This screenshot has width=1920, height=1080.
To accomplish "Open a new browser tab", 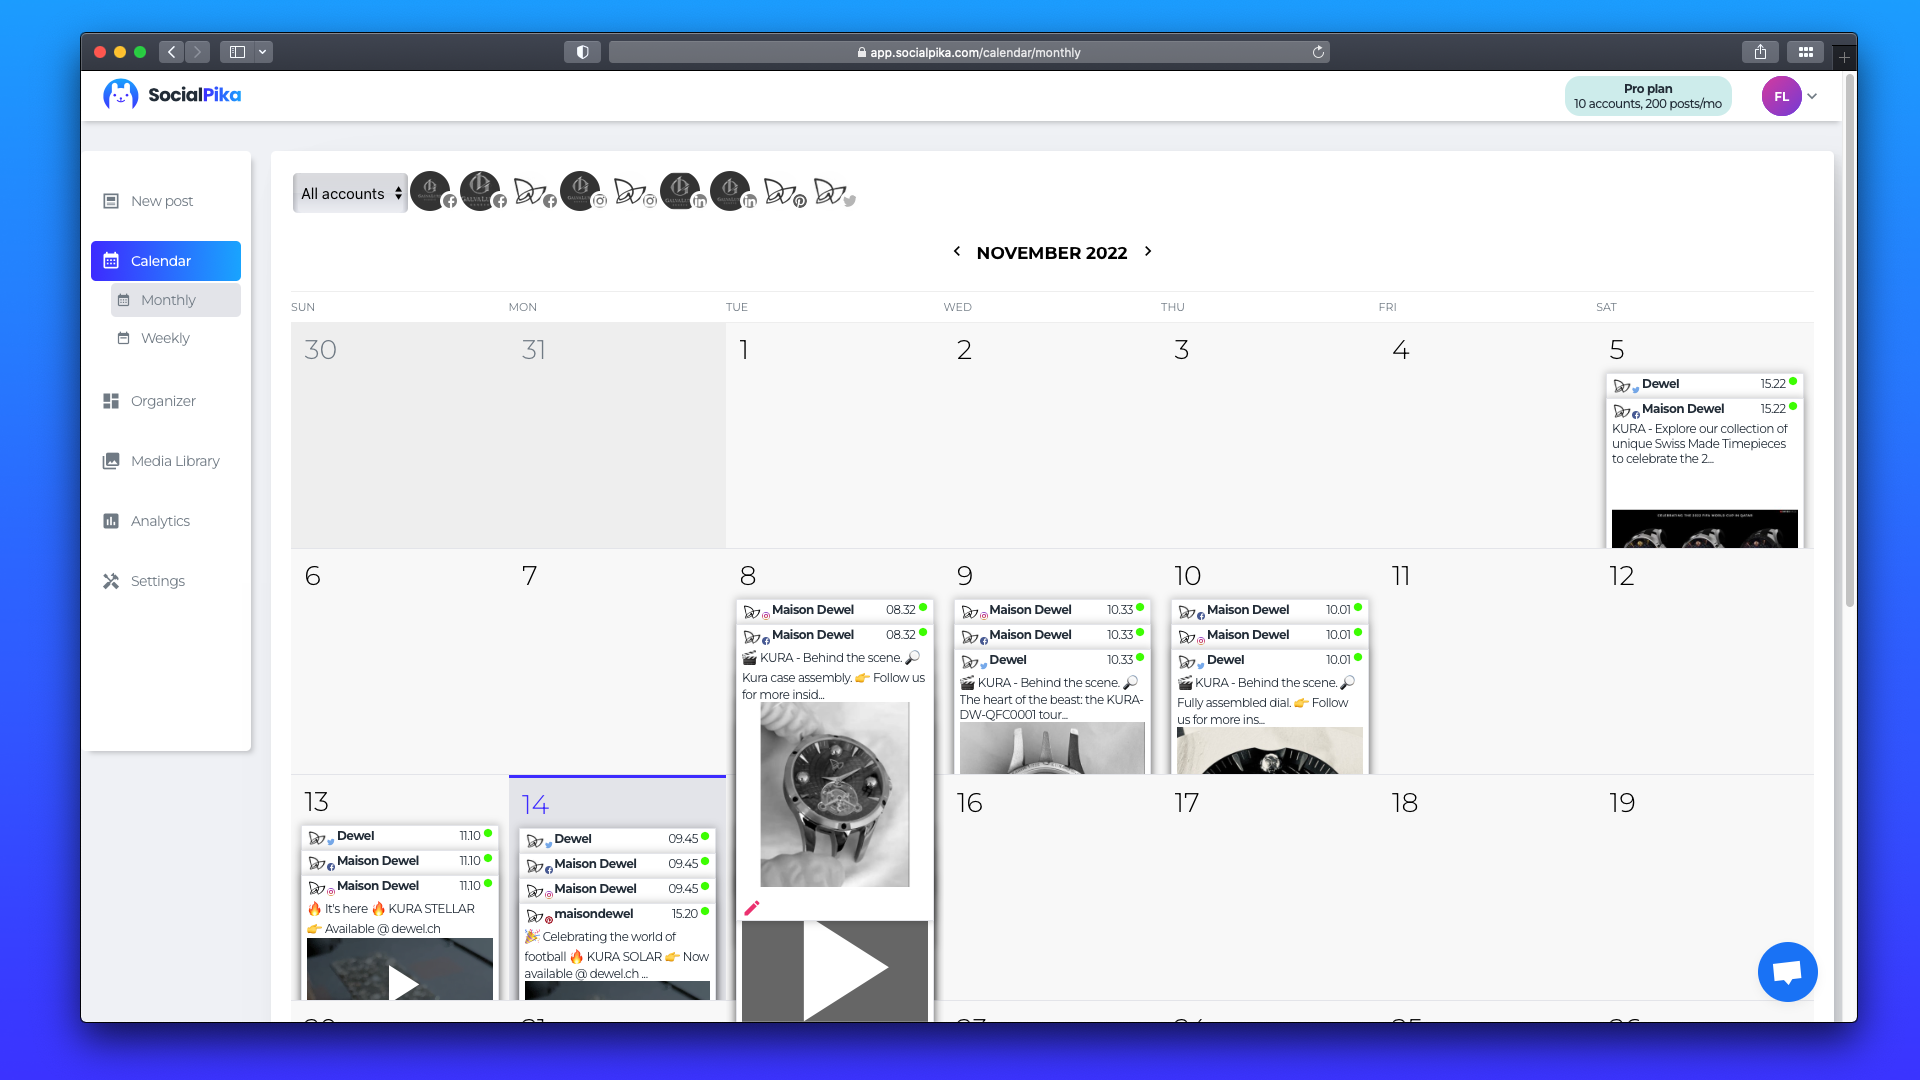I will coord(1844,57).
